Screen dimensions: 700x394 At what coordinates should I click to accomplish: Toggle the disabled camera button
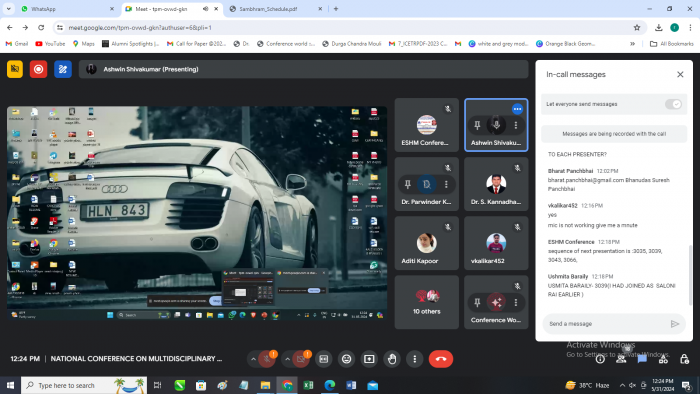301,359
